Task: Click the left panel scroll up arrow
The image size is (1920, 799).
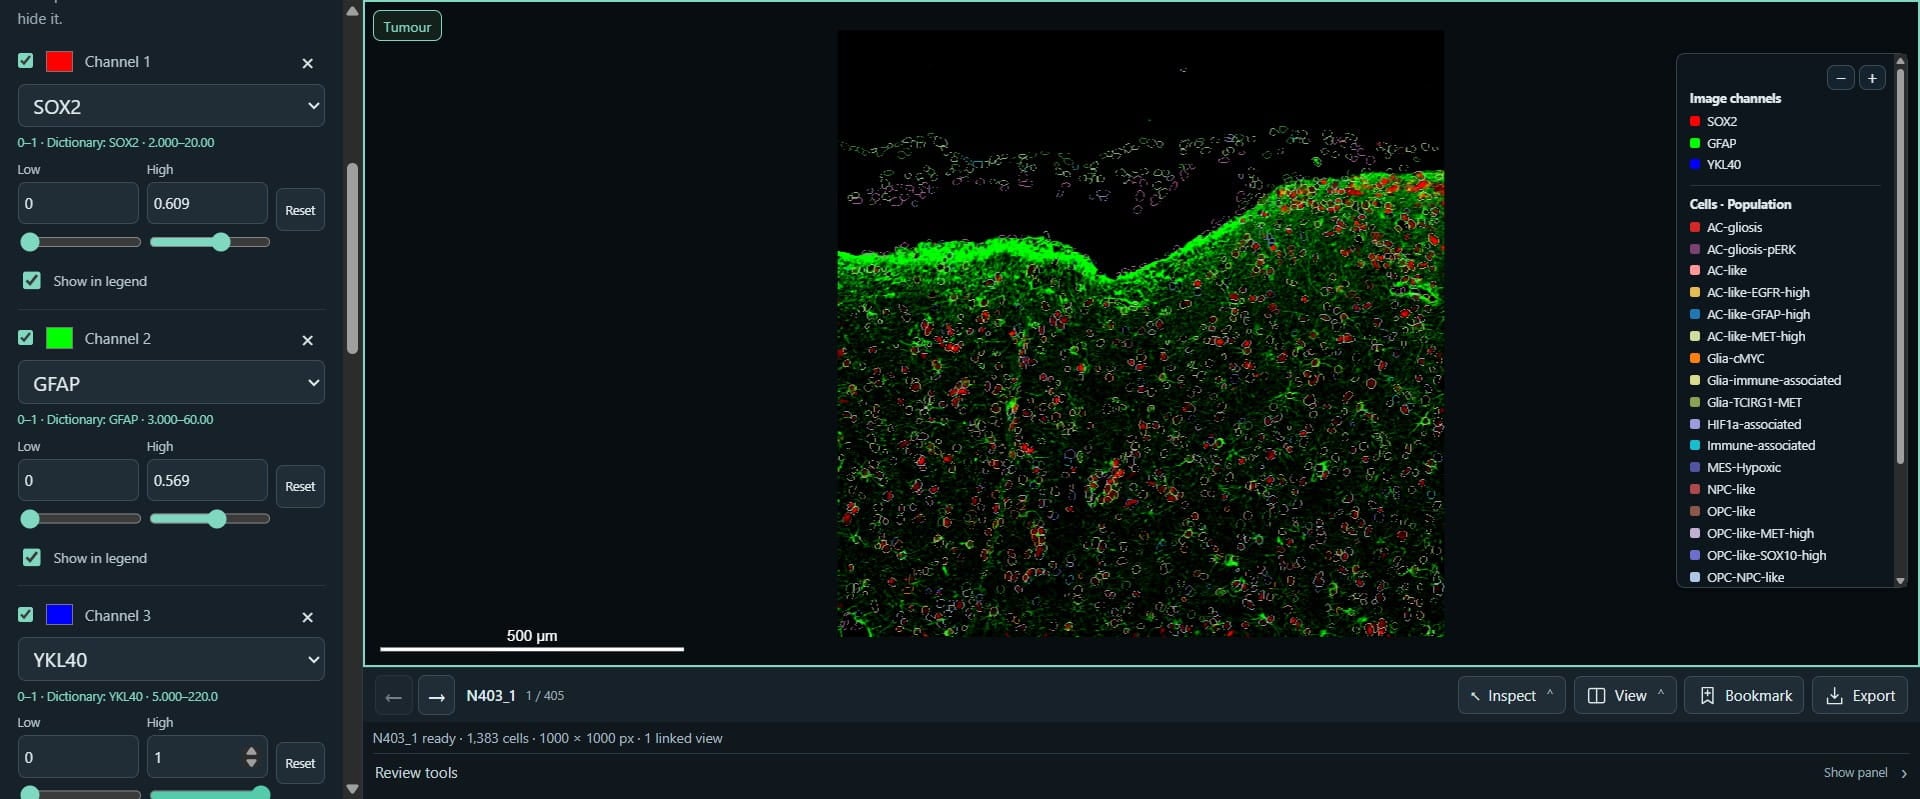Action: click(352, 11)
